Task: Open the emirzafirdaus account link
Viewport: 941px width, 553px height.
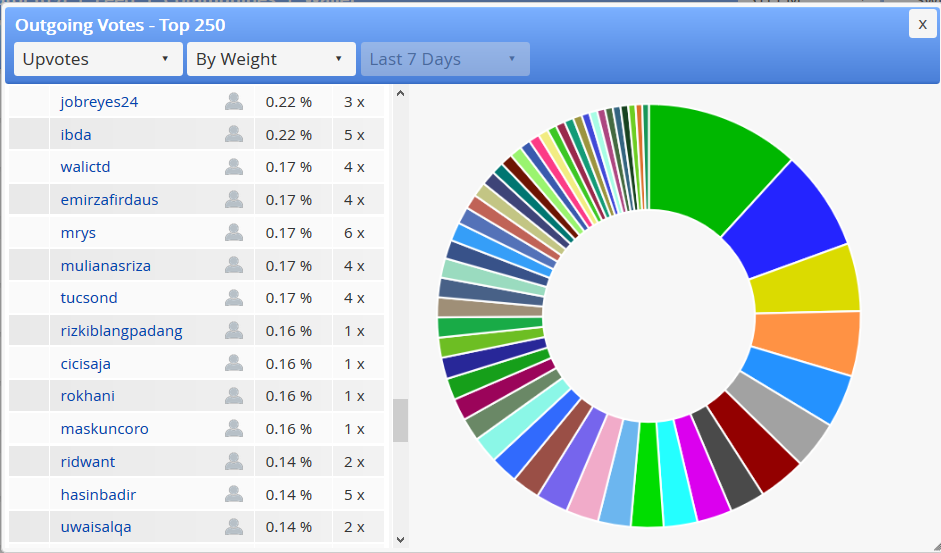Action: pyautogui.click(x=109, y=200)
